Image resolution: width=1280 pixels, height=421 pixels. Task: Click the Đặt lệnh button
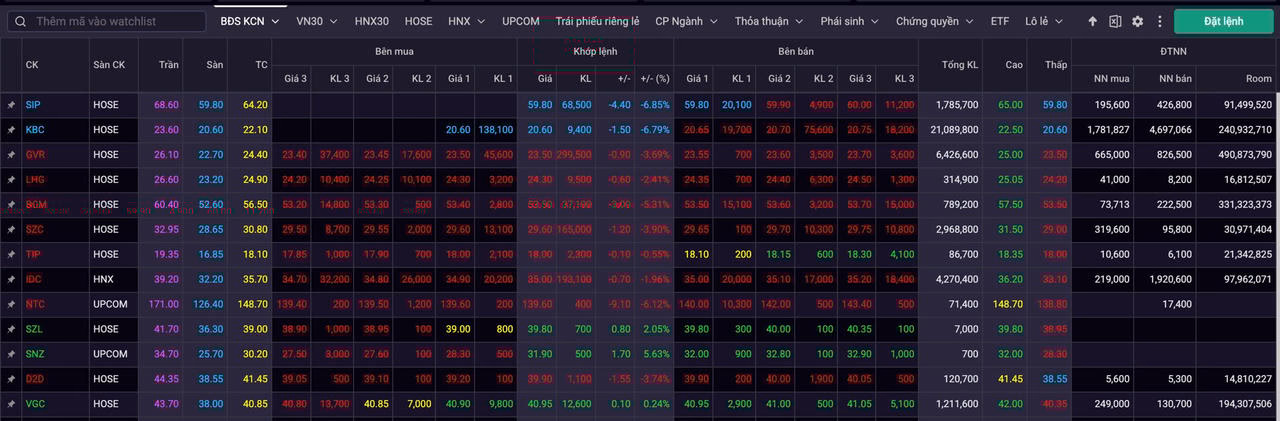tap(1223, 21)
